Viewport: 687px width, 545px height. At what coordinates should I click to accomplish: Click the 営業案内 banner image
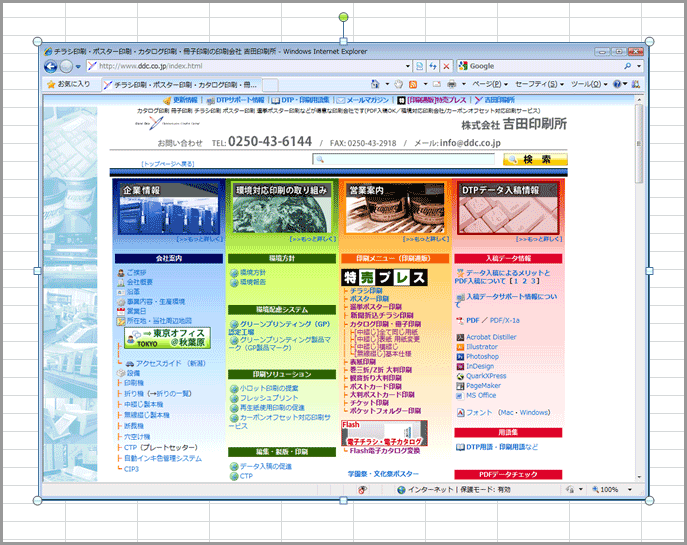tap(395, 208)
